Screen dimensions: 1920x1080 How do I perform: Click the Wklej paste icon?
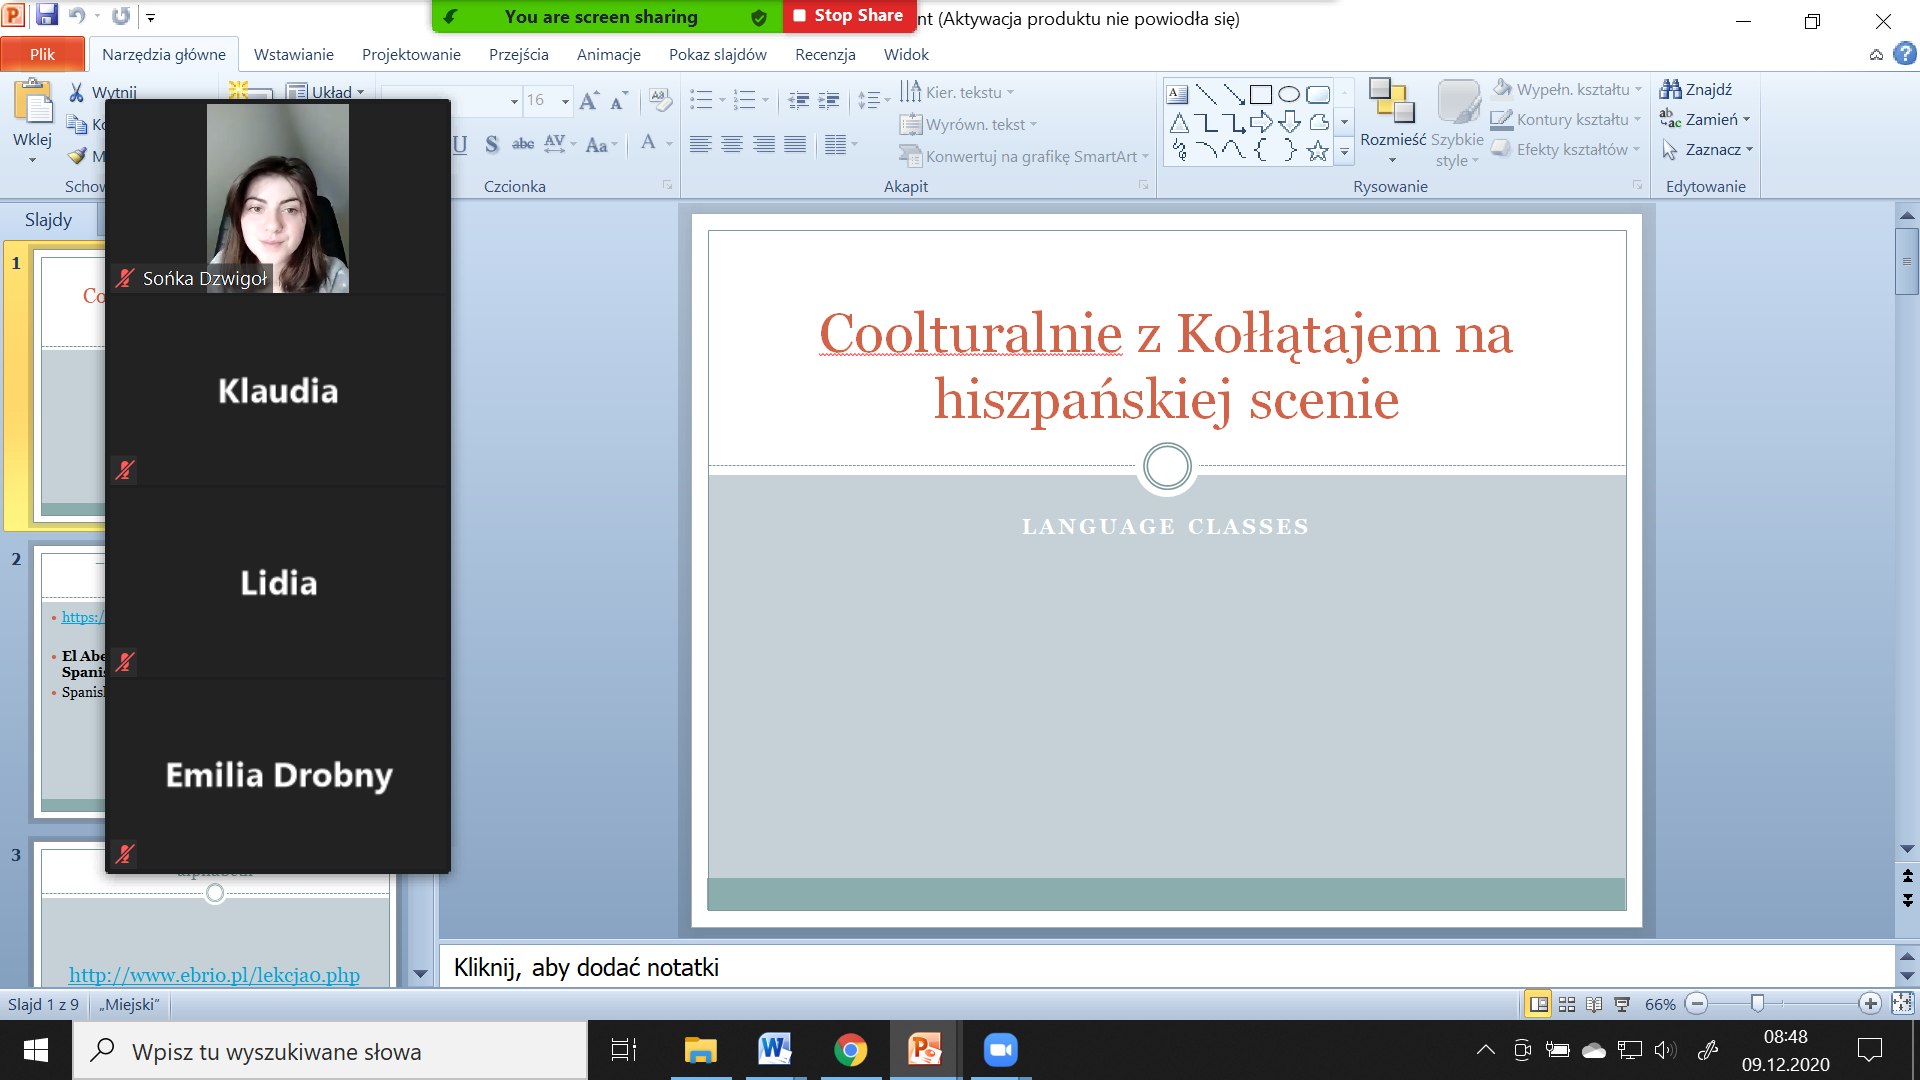click(33, 104)
